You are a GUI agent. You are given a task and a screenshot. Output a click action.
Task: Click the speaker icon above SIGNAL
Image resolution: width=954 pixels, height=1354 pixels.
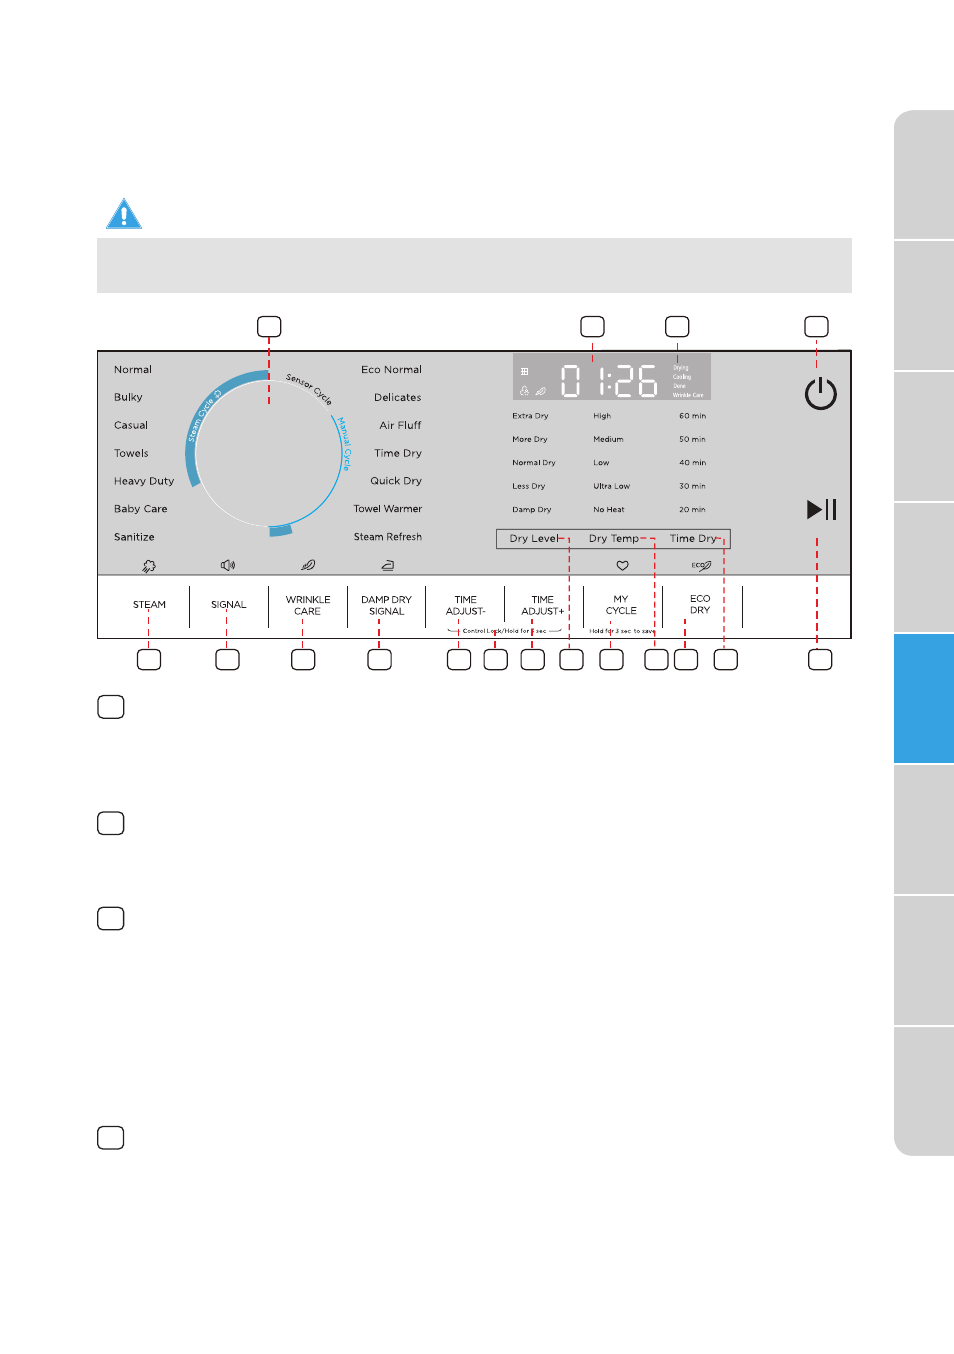pyautogui.click(x=228, y=565)
